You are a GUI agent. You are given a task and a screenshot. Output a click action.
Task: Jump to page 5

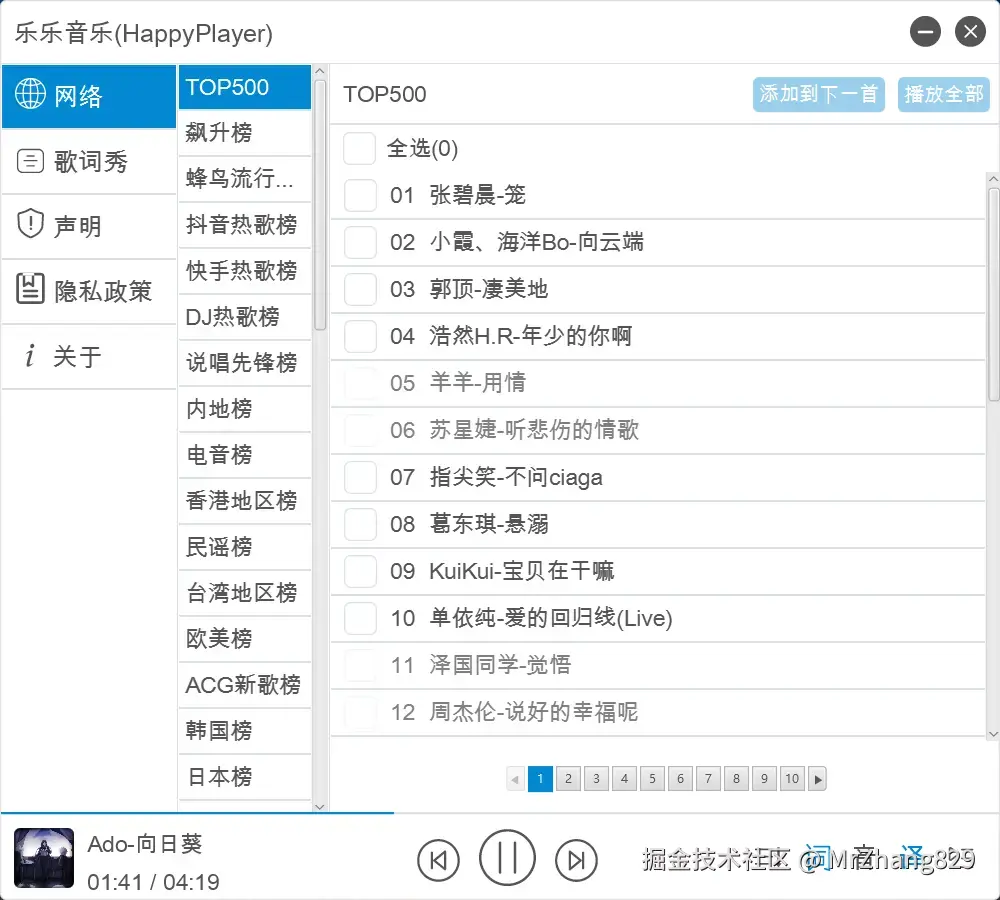pos(652,779)
